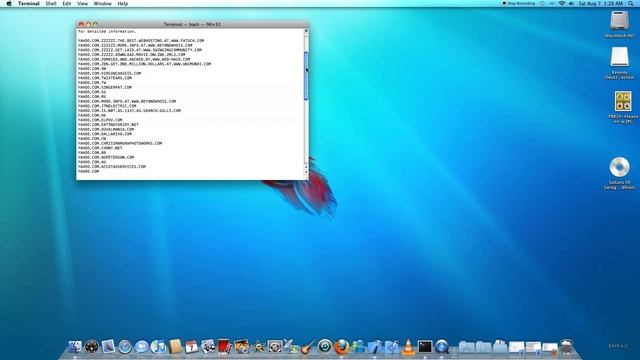Click the YAHOO.COM.ACCUTAXSERVICES.COM line
Viewport: 640px width, 360px height.
[x=112, y=167]
